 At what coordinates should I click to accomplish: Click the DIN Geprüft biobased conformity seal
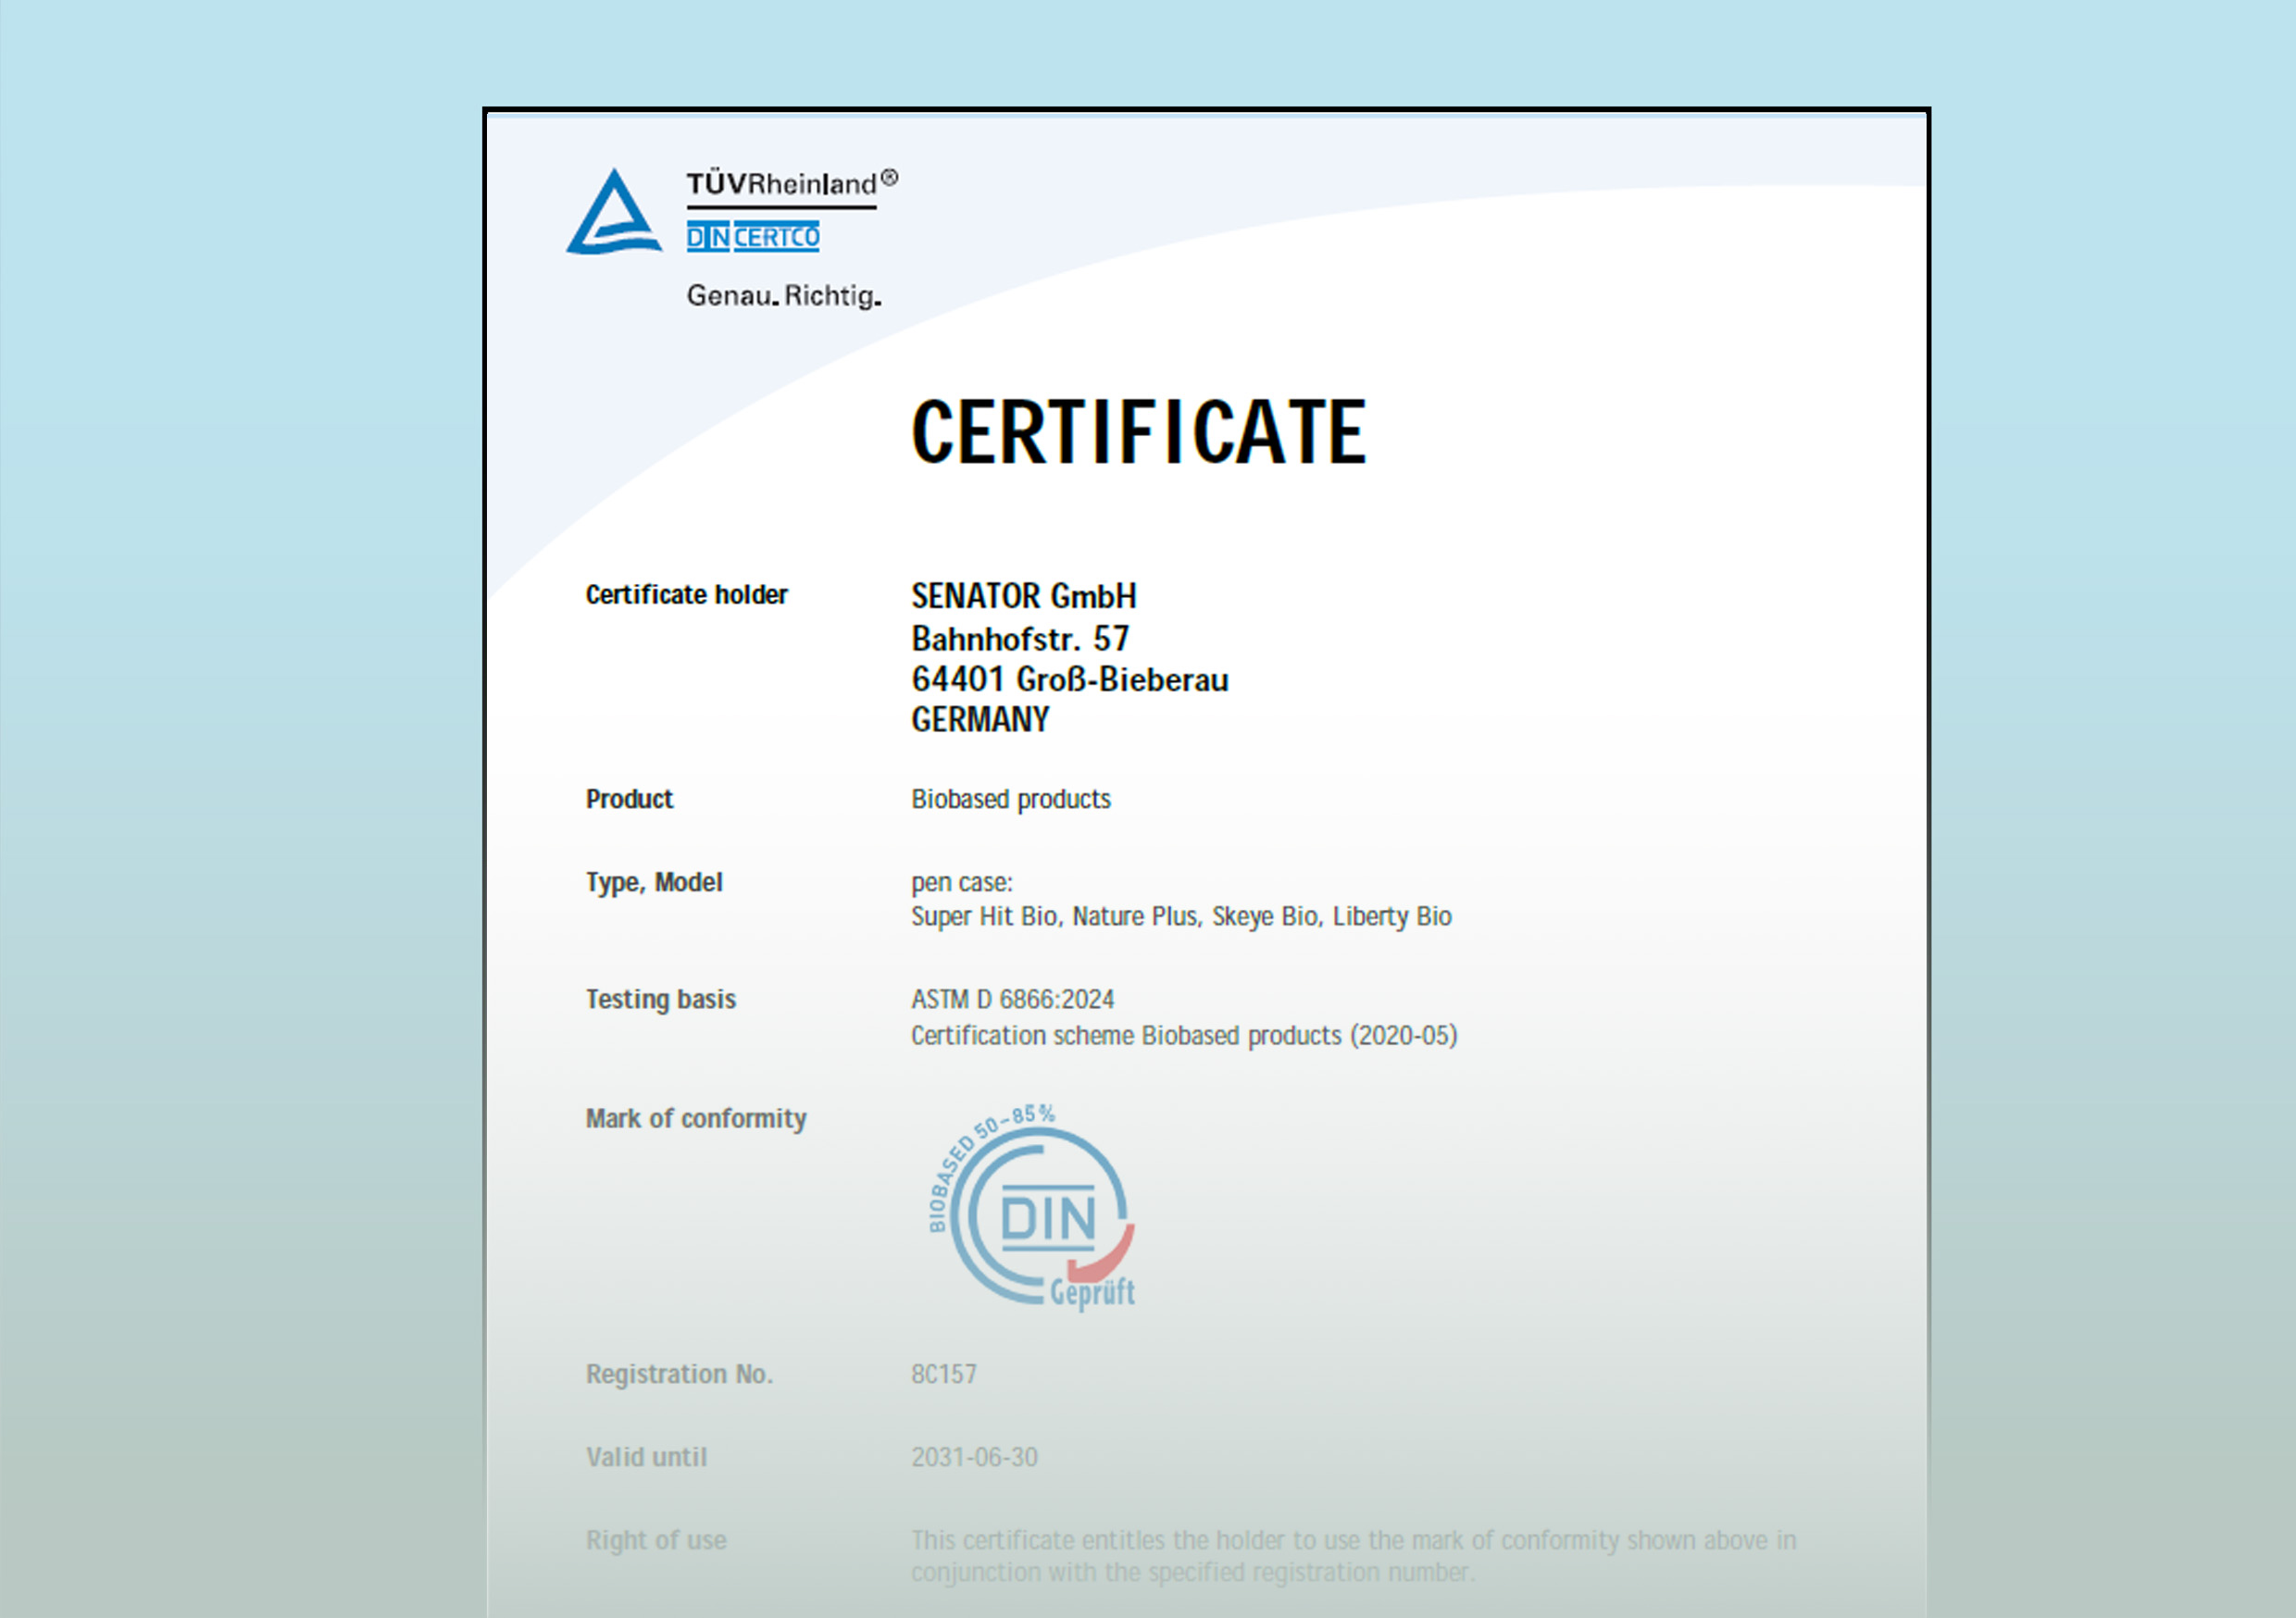tap(1031, 1207)
